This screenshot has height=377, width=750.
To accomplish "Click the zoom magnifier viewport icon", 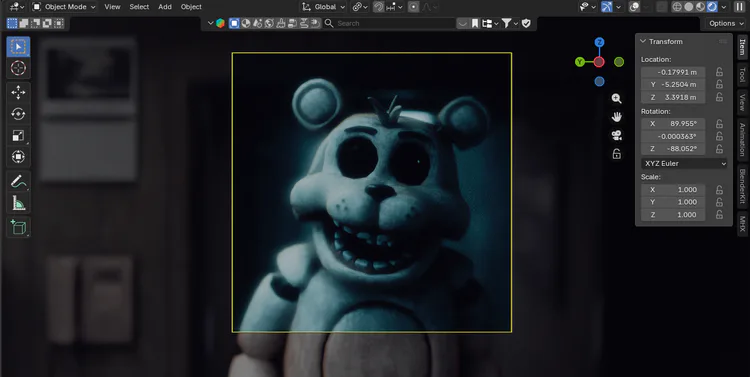I will click(617, 99).
